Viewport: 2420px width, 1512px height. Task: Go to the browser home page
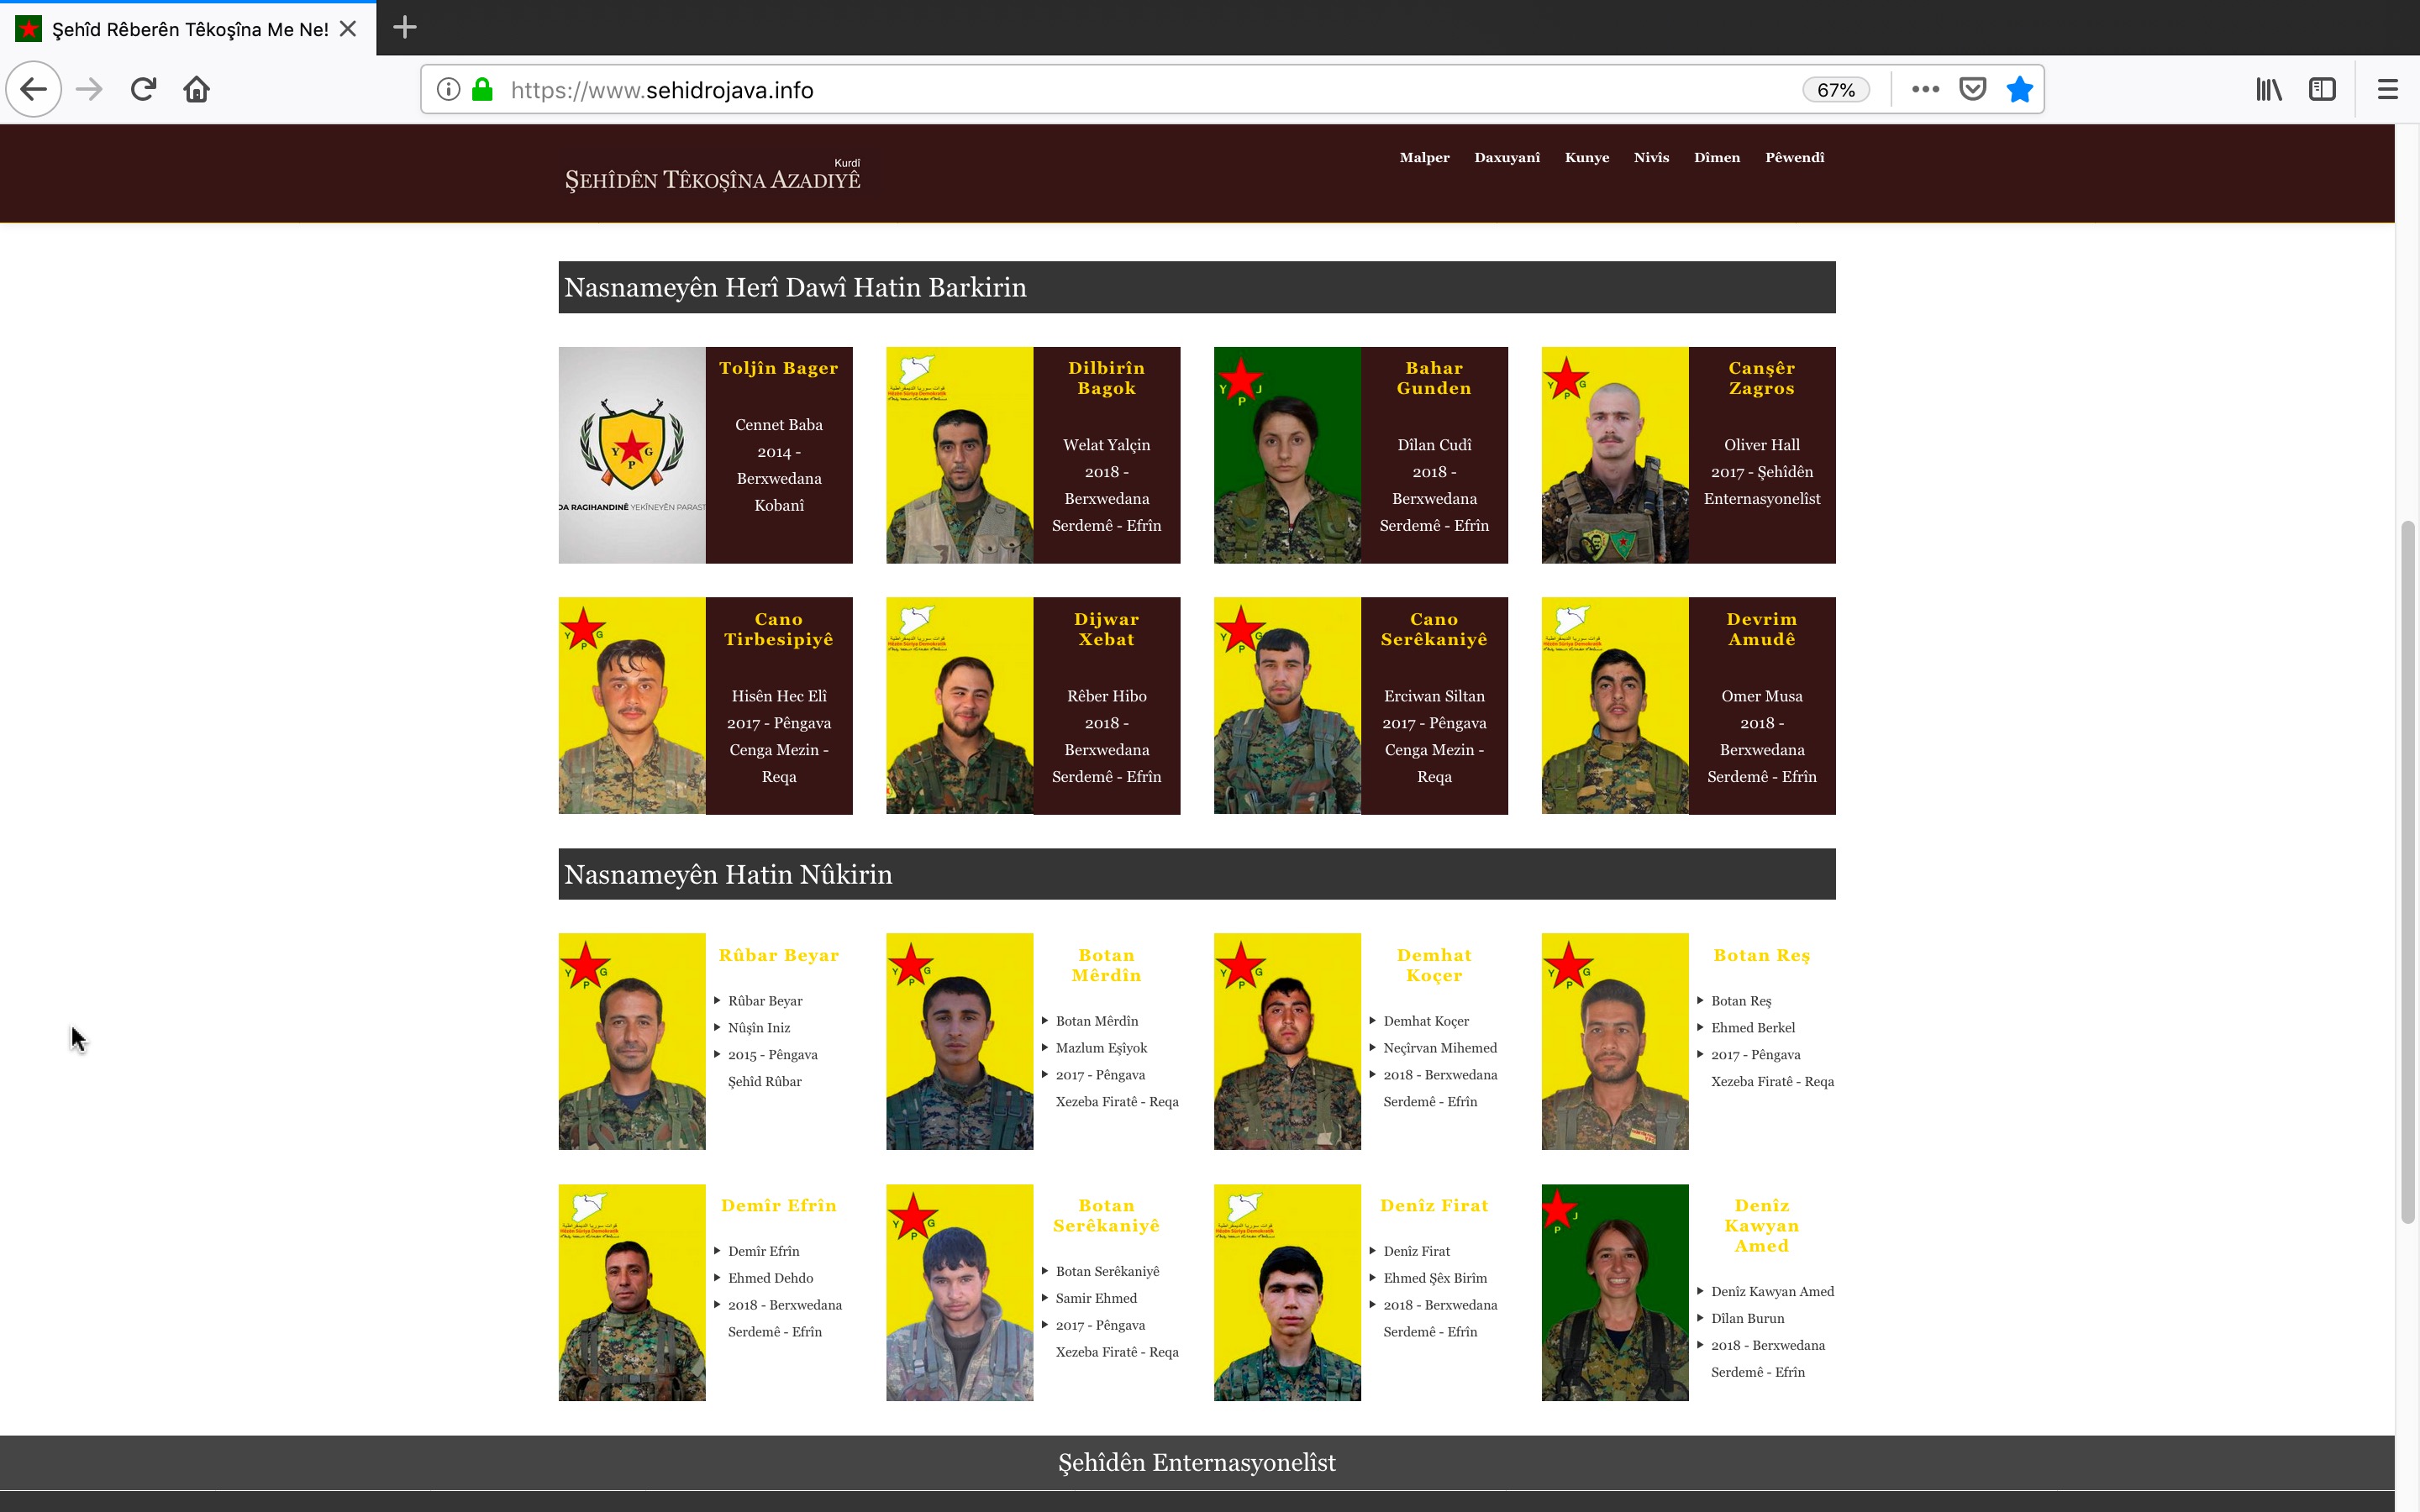[196, 90]
